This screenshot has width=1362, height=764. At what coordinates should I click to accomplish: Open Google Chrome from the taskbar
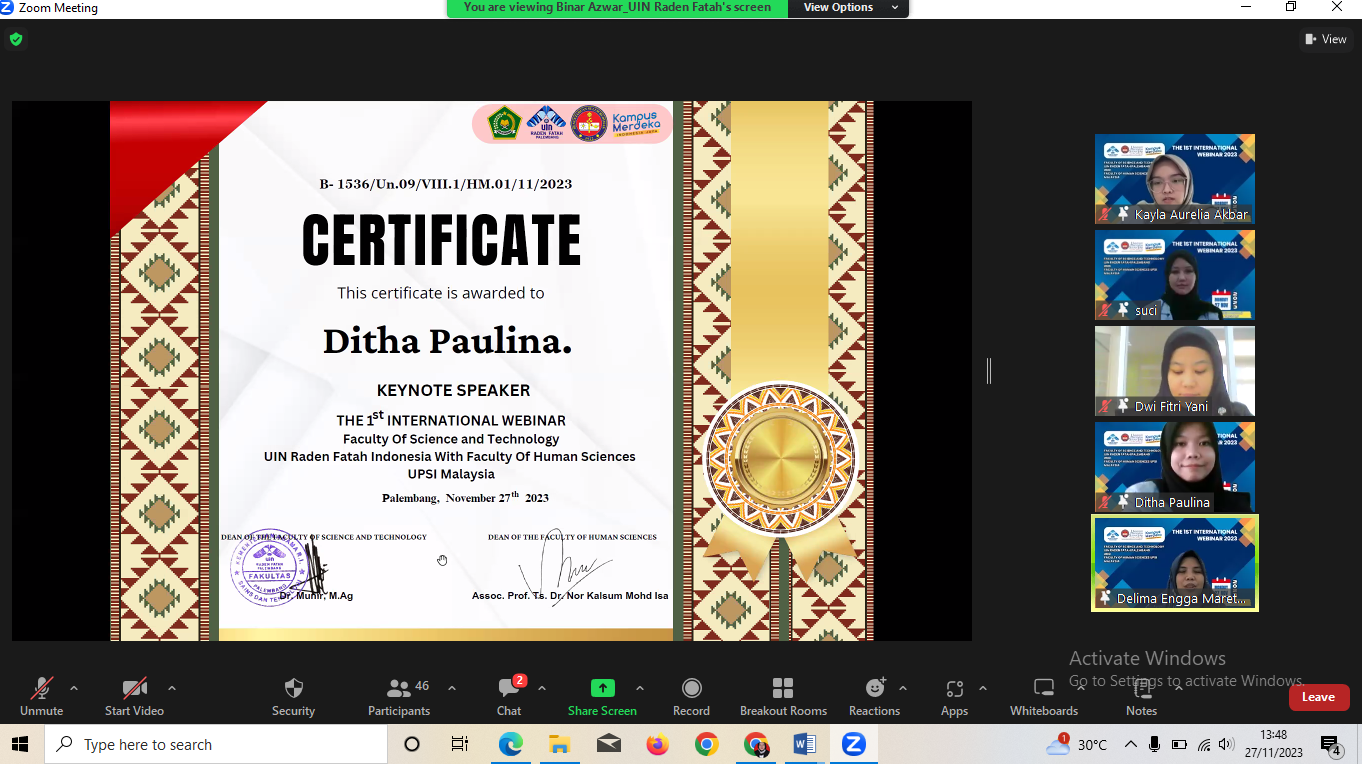pyautogui.click(x=706, y=744)
